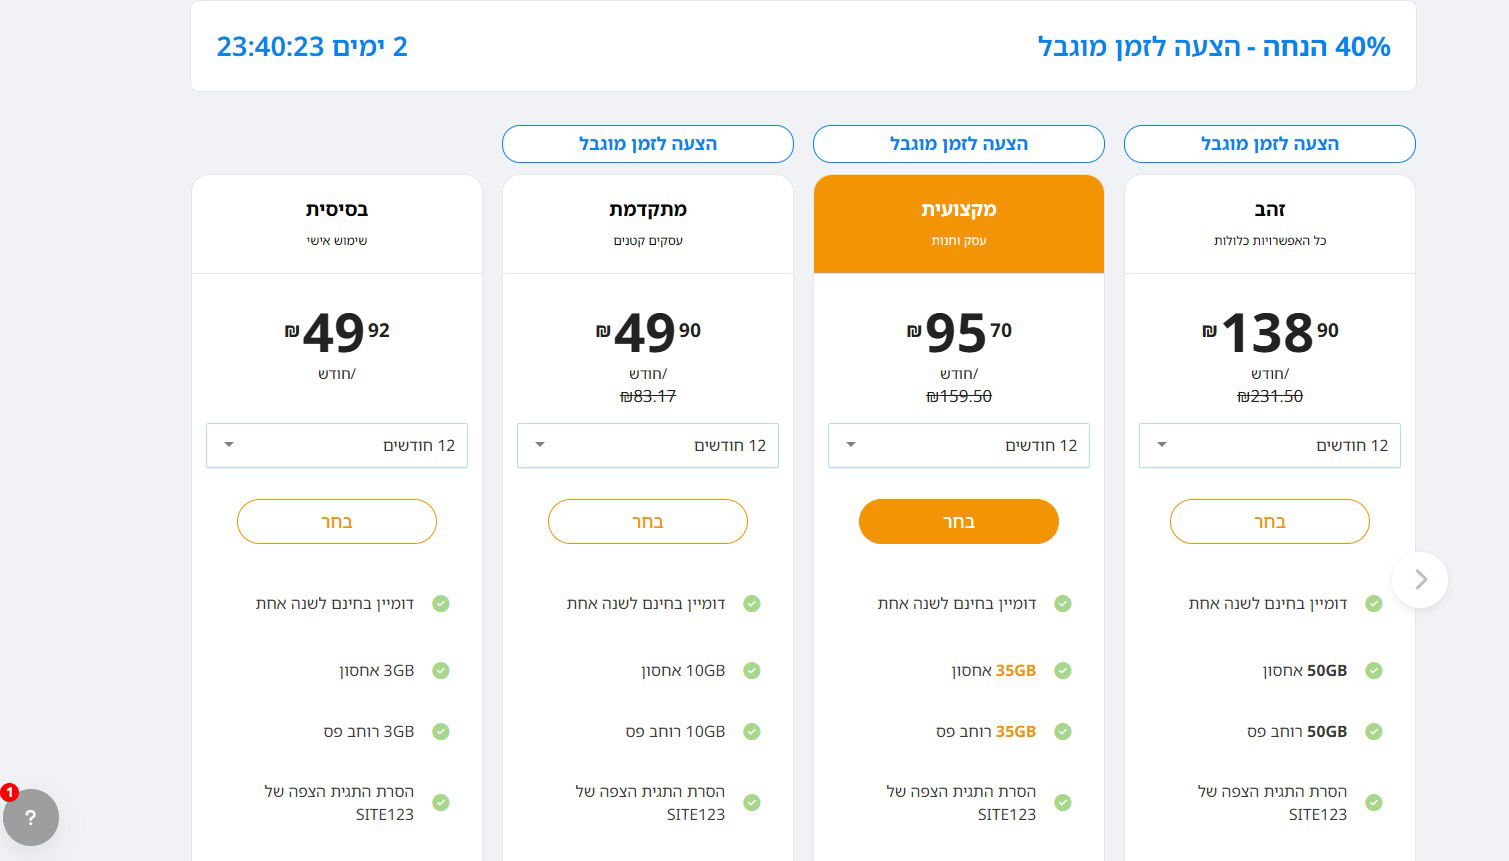Click checkmark for free domain in Gold plan

tap(1374, 604)
